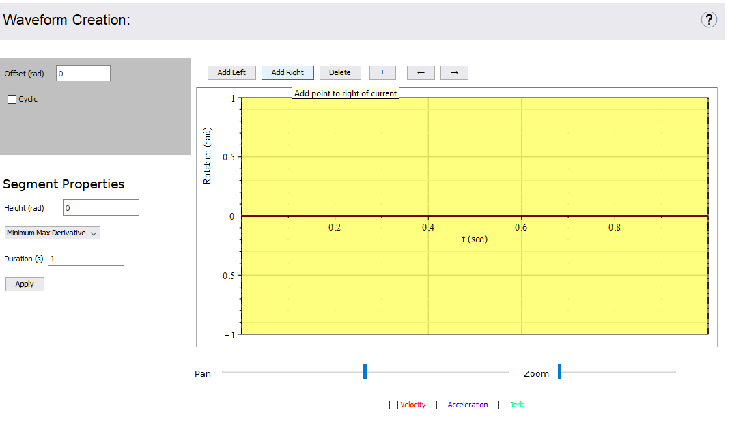Click the Add Left button

coord(231,72)
